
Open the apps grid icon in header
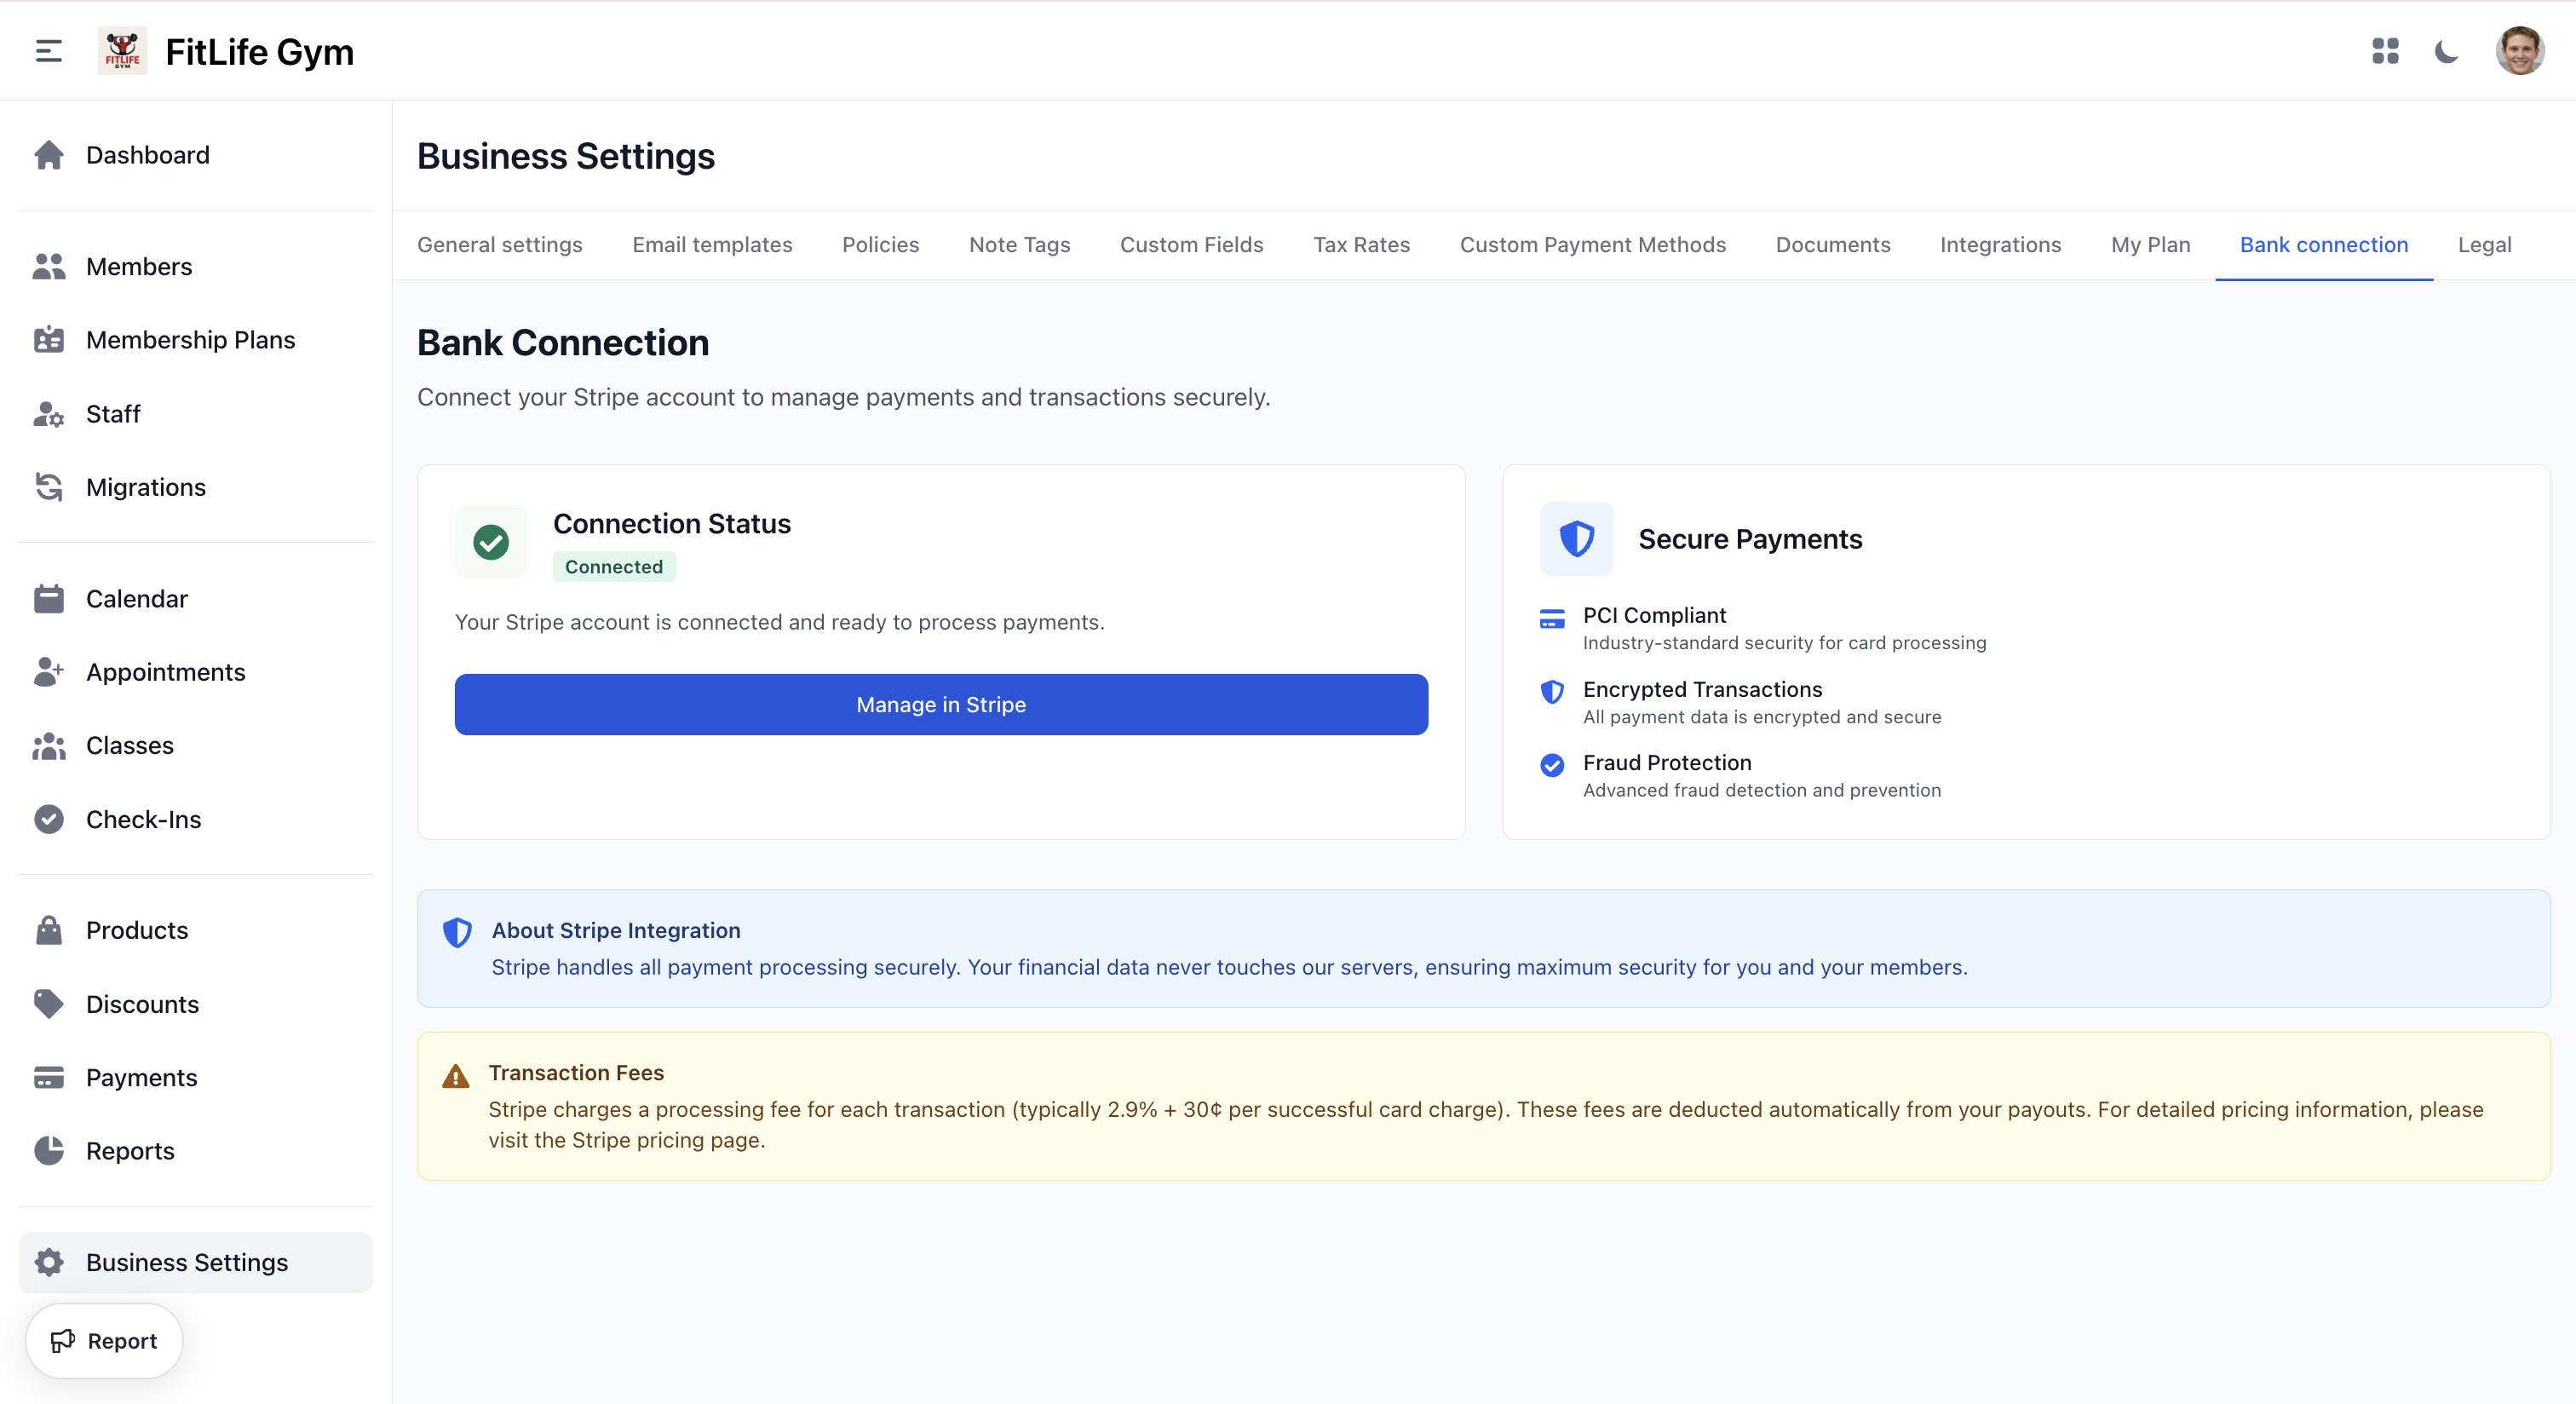tap(2385, 51)
